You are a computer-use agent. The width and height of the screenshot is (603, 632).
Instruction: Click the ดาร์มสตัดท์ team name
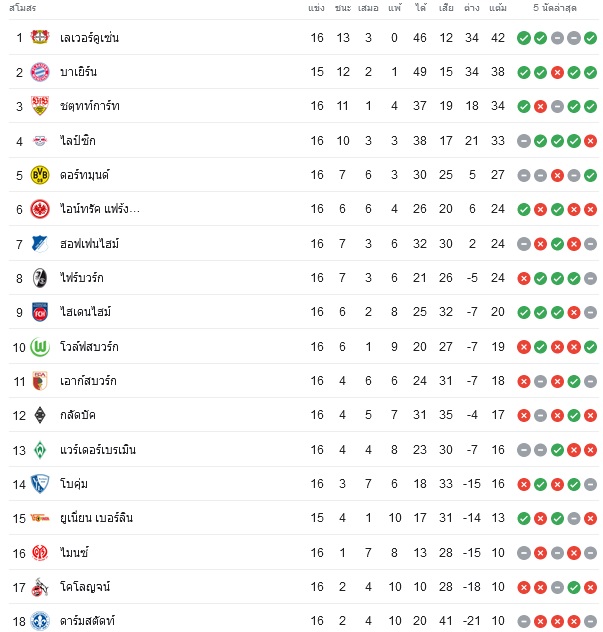pos(87,621)
